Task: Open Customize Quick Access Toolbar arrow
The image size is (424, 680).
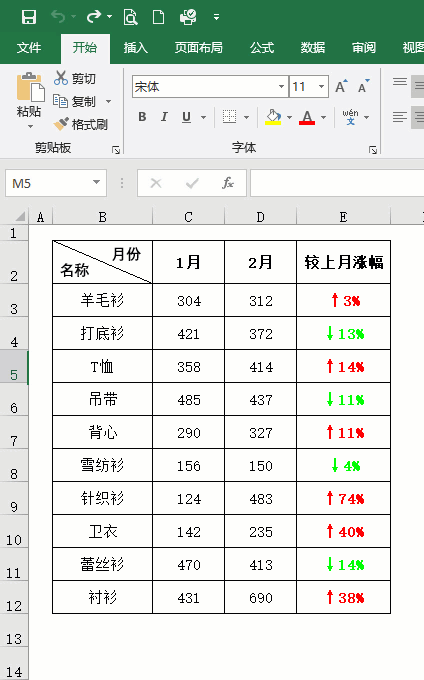Action: coord(216,17)
